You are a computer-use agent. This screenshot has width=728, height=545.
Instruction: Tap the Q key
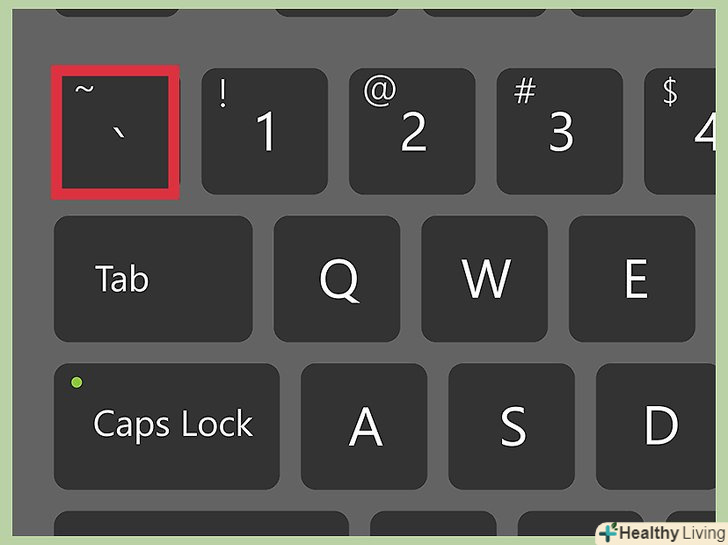337,279
